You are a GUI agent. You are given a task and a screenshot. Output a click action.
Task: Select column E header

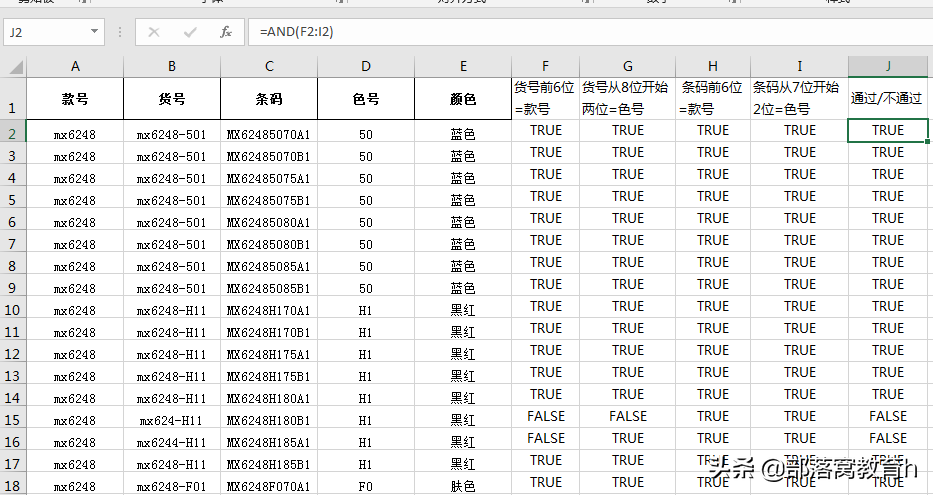coord(463,67)
